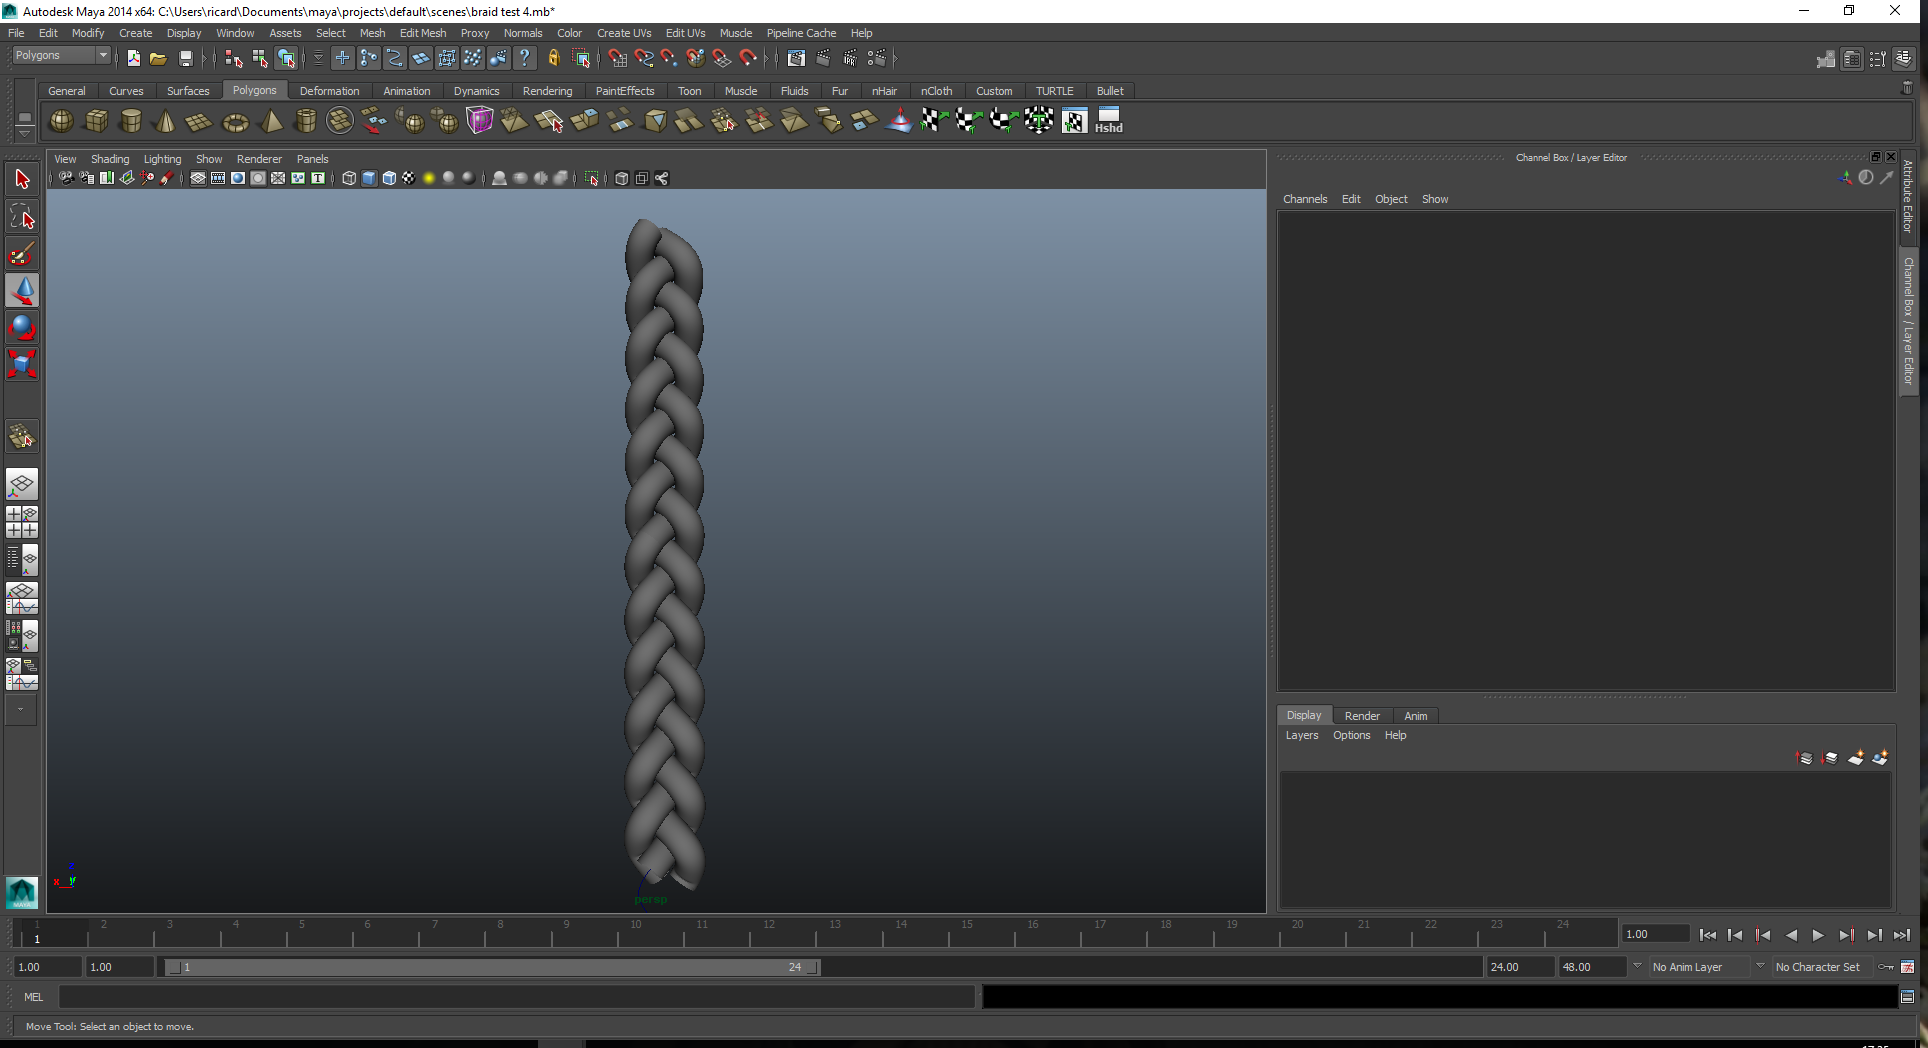Select the Rotate tool in the toolbox
This screenshot has height=1048, width=1928.
tap(22, 327)
